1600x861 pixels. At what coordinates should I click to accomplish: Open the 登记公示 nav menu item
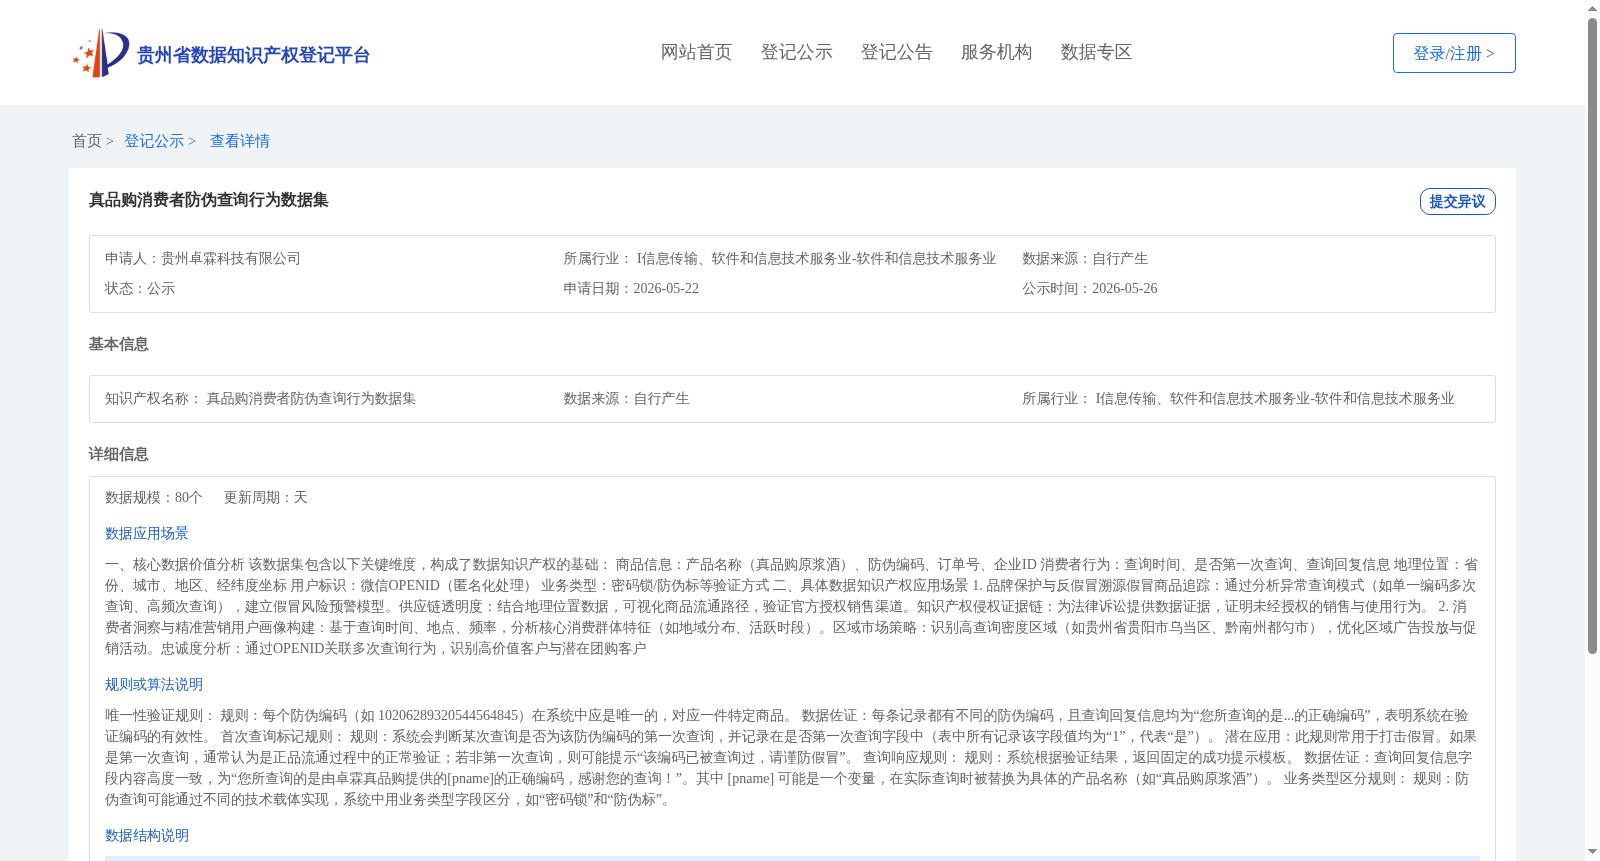click(x=796, y=52)
